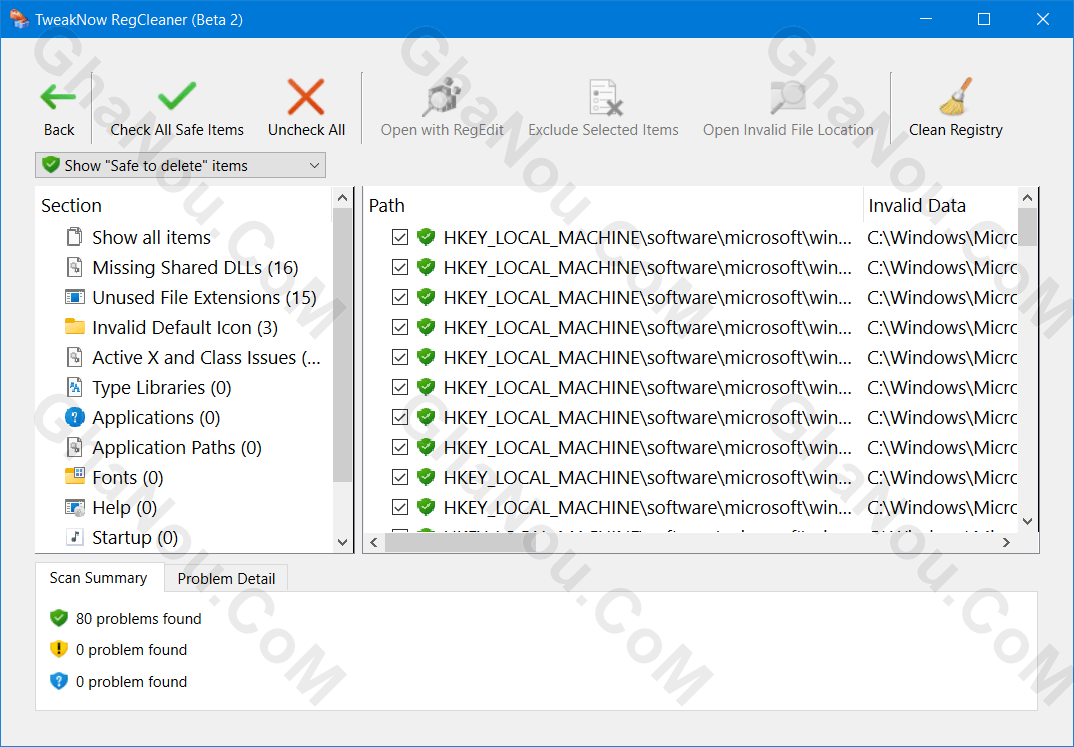Select Application Paths (0) section

177,448
